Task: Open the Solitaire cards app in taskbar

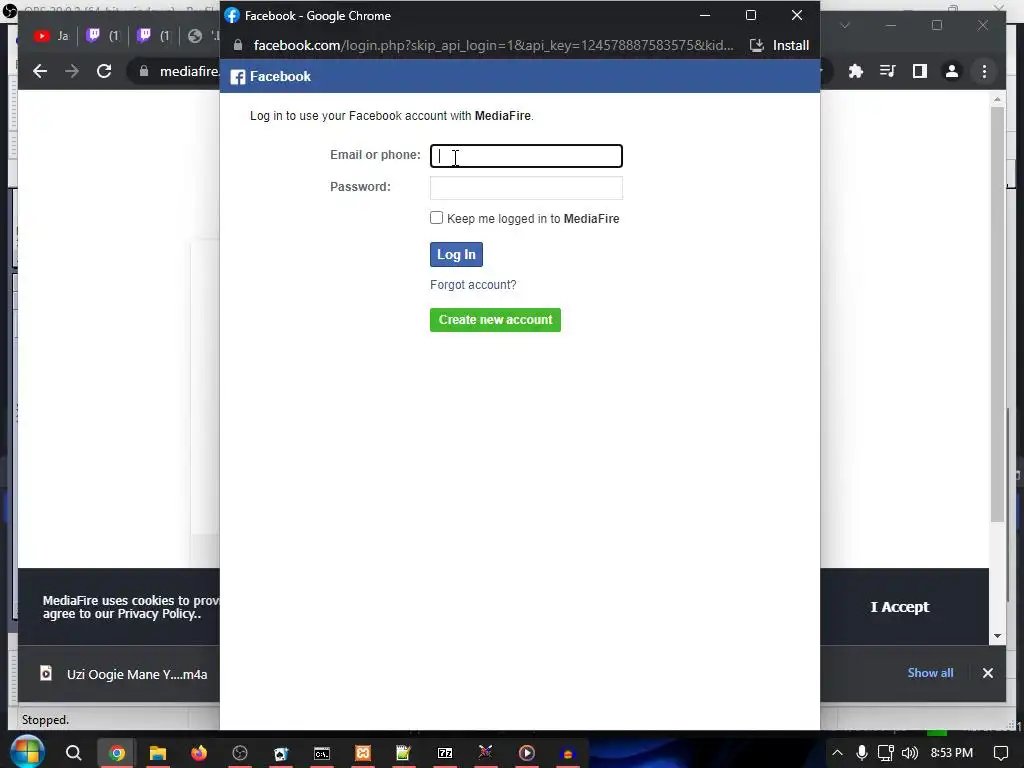Action: 281,753
